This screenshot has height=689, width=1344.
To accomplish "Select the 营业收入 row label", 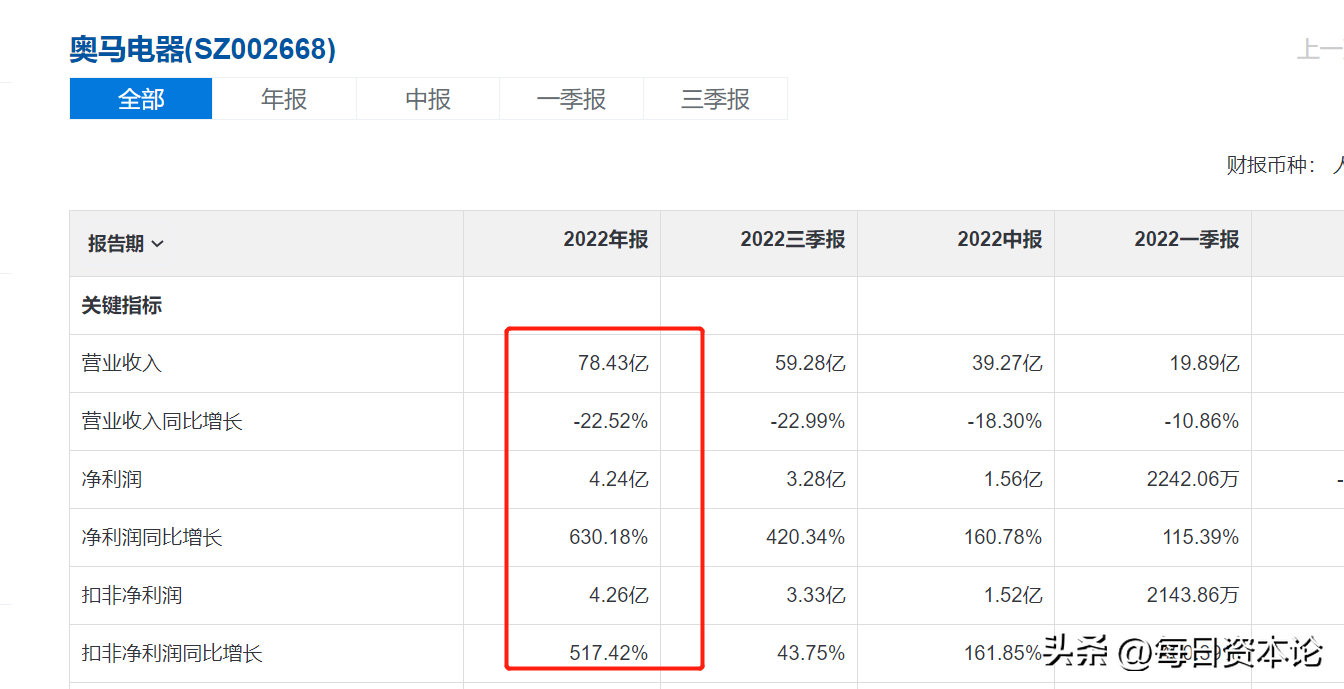I will [x=122, y=363].
